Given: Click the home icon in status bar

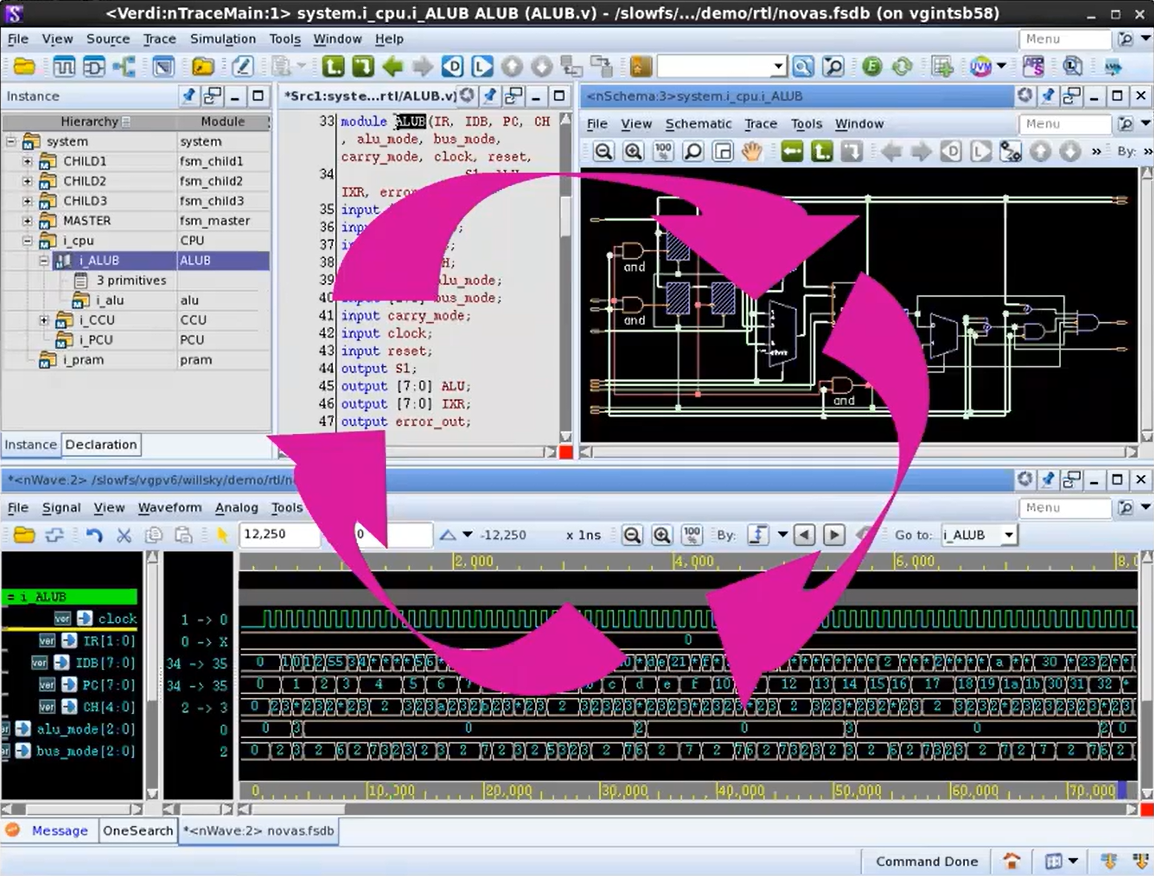Looking at the screenshot, I should click(x=1012, y=861).
